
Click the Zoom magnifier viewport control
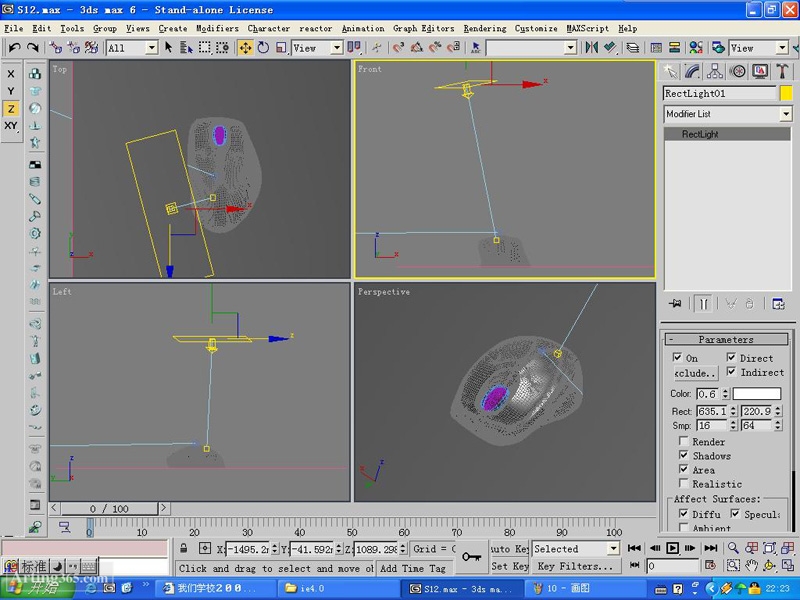coord(733,548)
